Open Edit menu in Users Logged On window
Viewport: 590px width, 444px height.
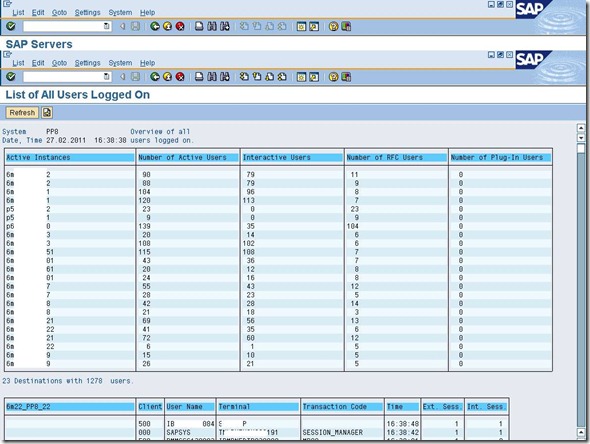pos(38,63)
